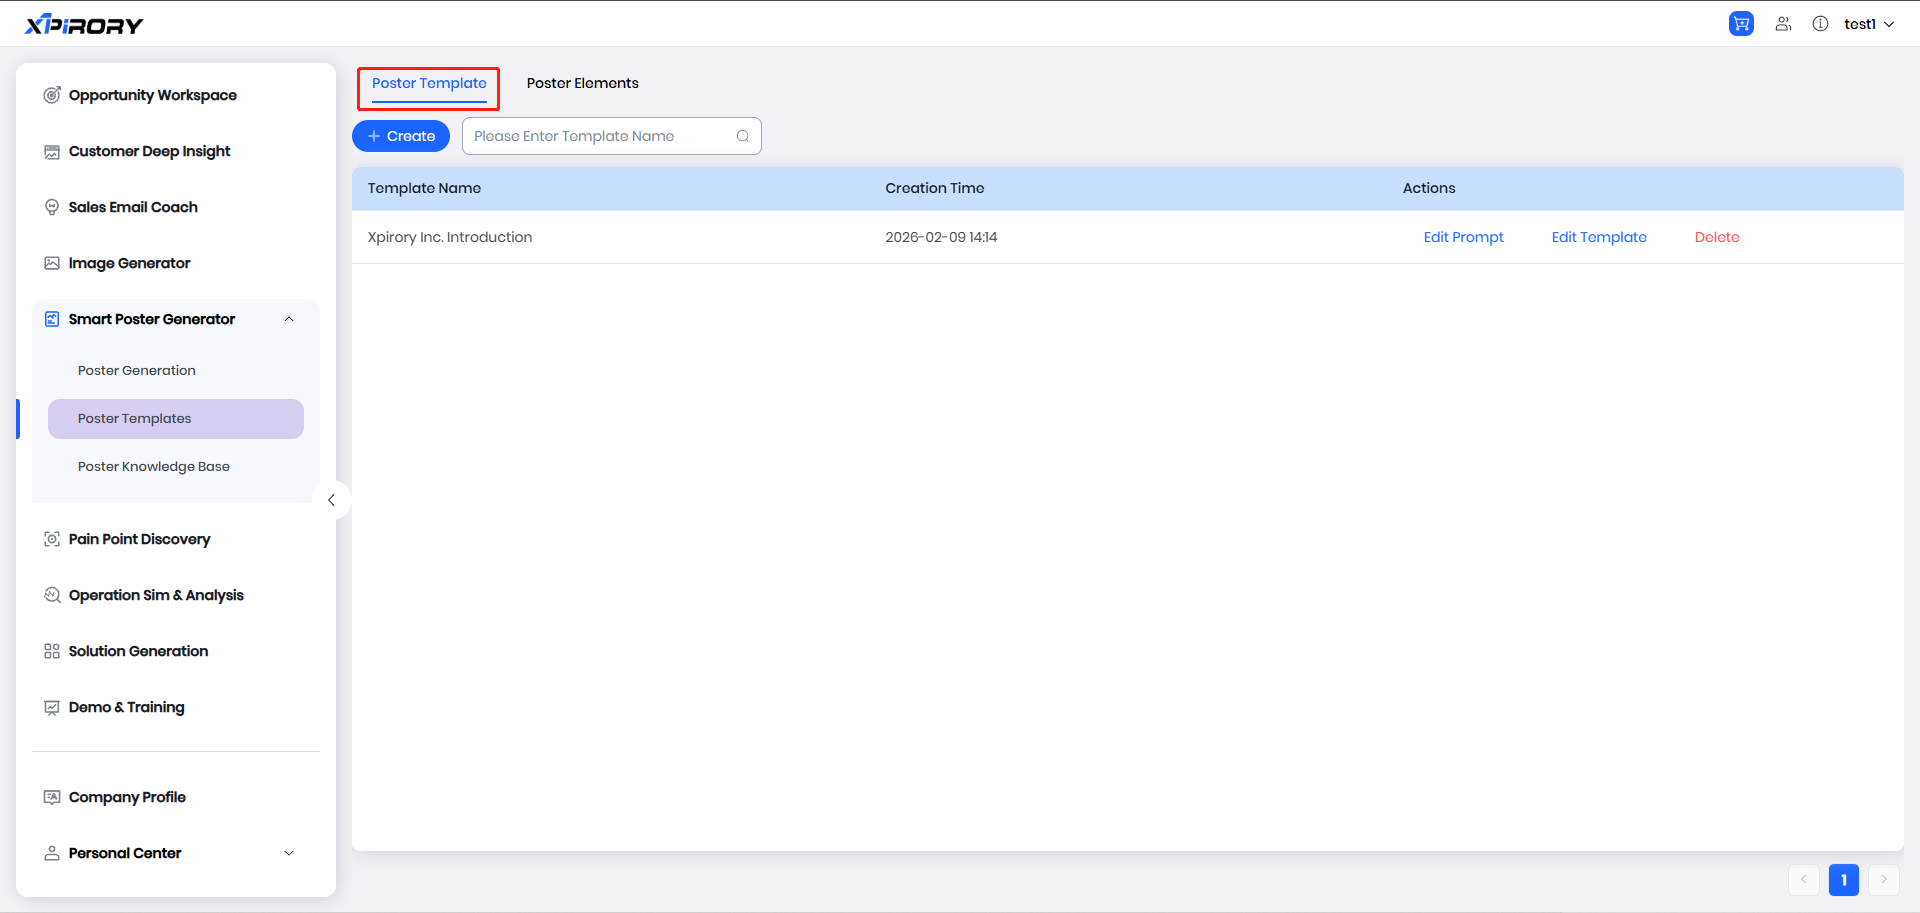1920x913 pixels.
Task: Delete the Xpirory Inc. Introduction template
Action: point(1717,237)
